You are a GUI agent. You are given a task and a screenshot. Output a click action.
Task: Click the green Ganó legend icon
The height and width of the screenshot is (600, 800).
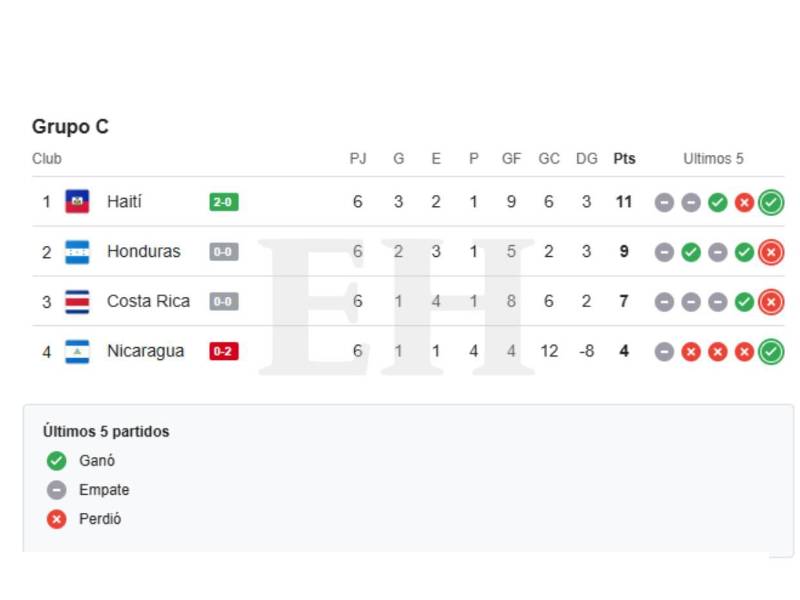[x=57, y=461]
